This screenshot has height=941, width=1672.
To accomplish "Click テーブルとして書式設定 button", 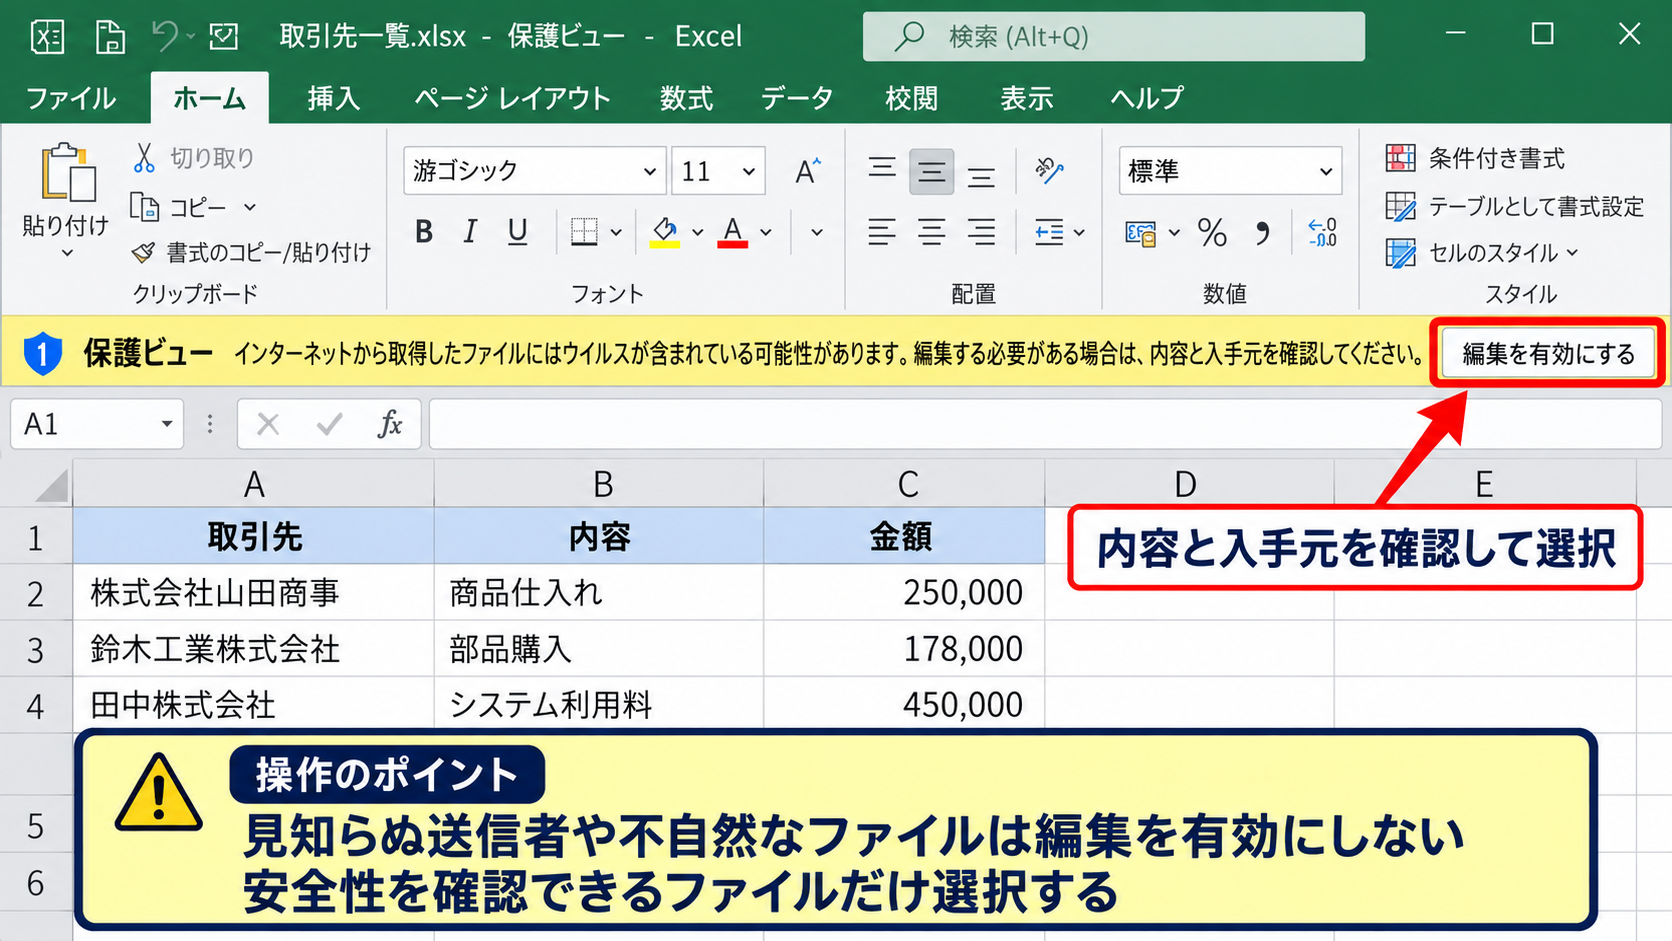I will point(1515,206).
